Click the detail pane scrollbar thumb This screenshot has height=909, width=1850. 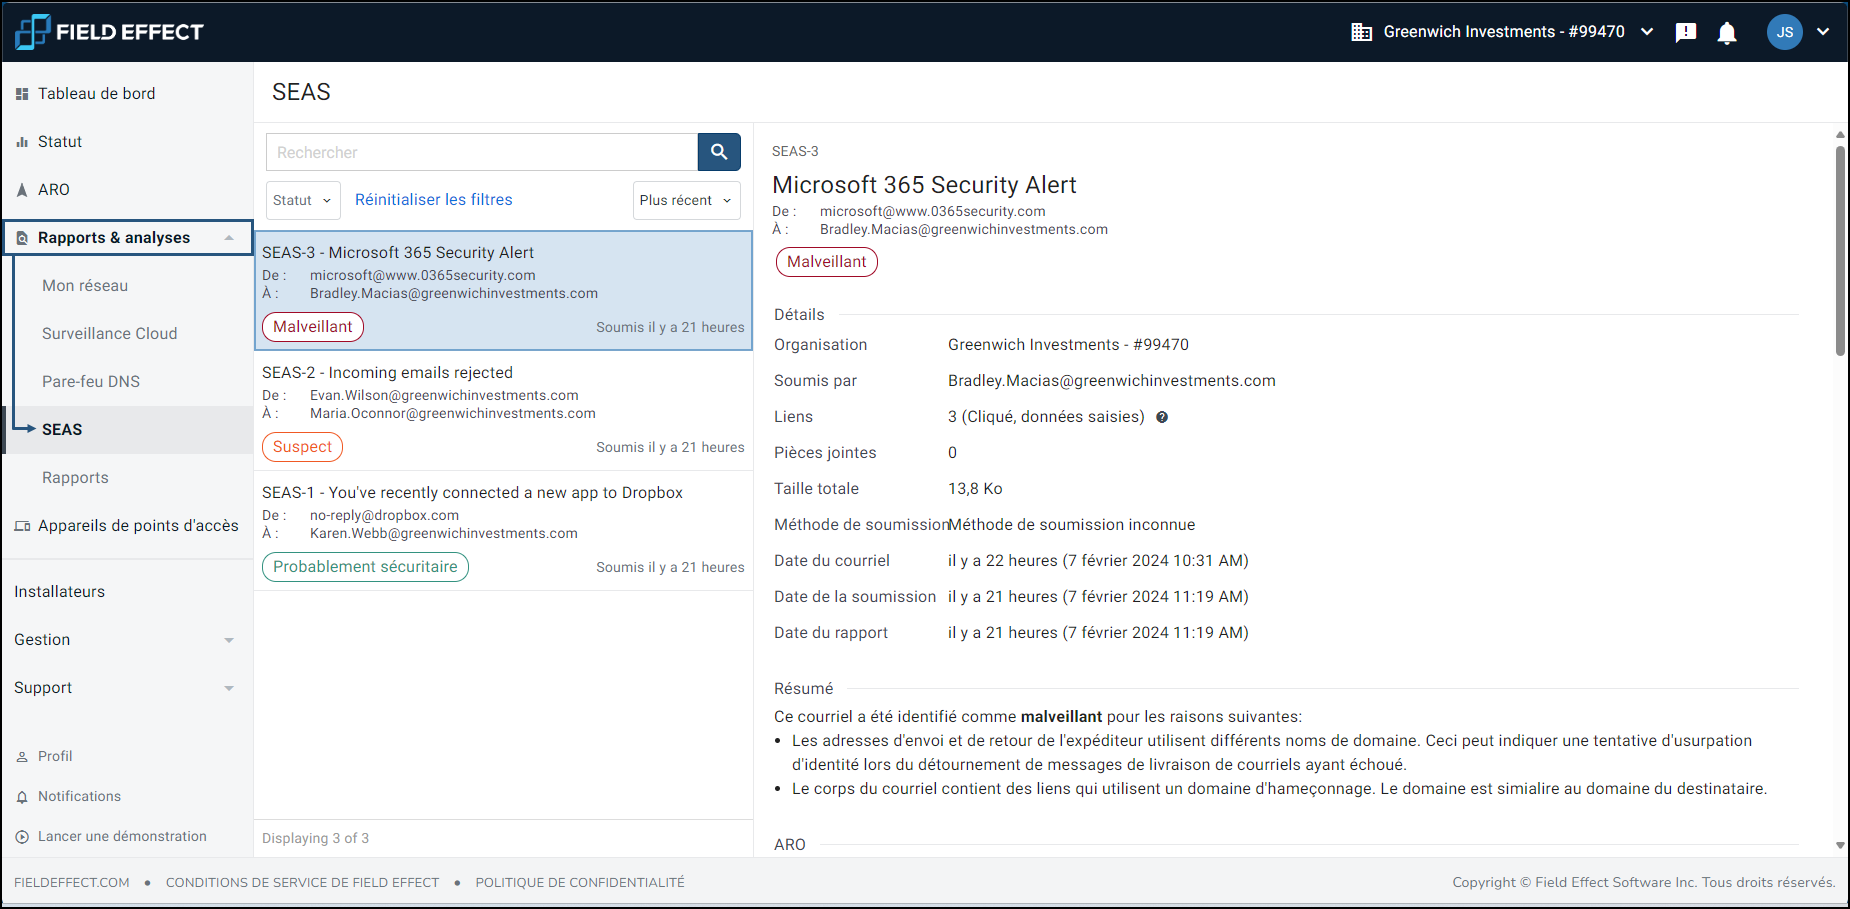click(1840, 250)
